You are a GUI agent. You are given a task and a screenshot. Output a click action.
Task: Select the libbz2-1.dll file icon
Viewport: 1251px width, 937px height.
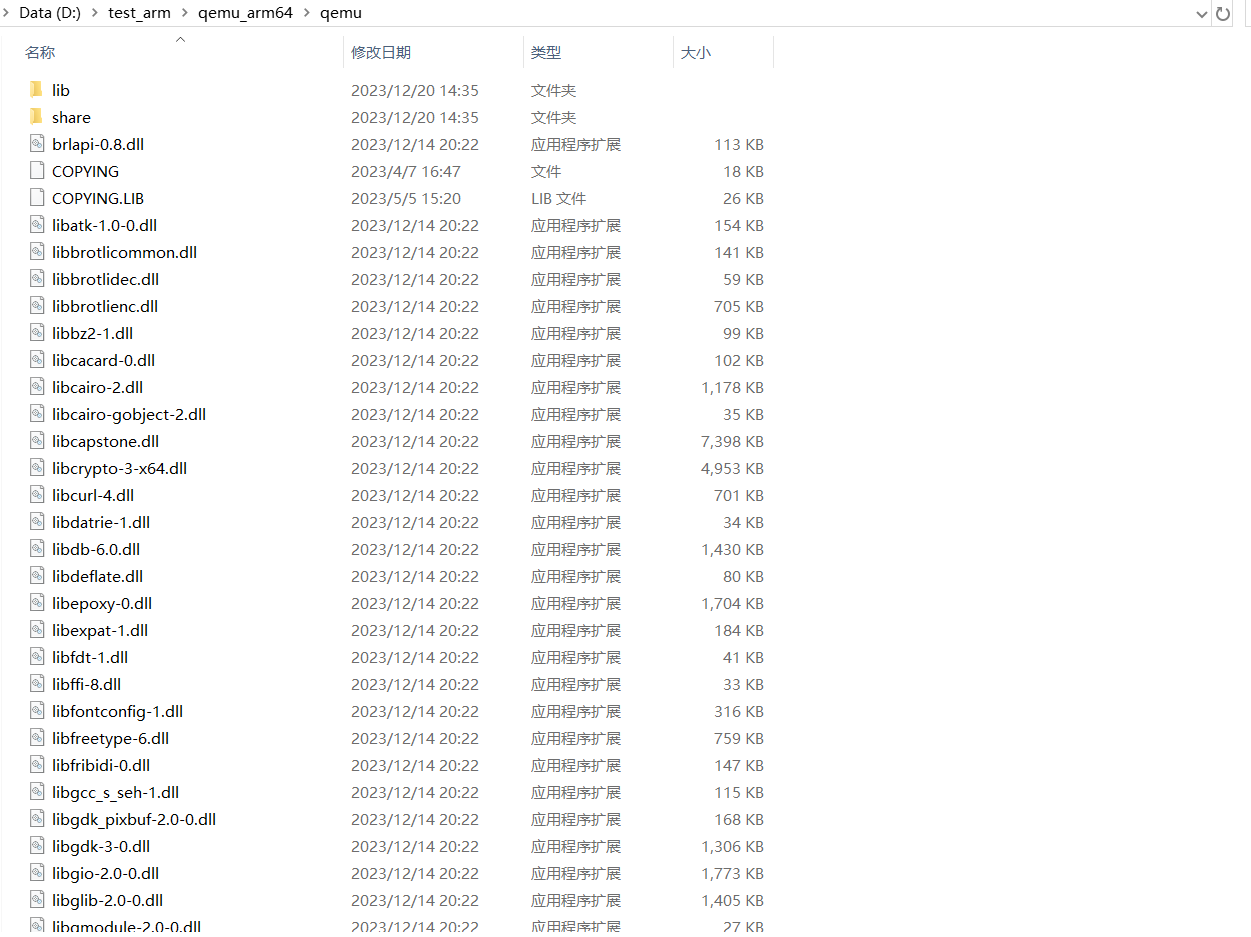[37, 333]
